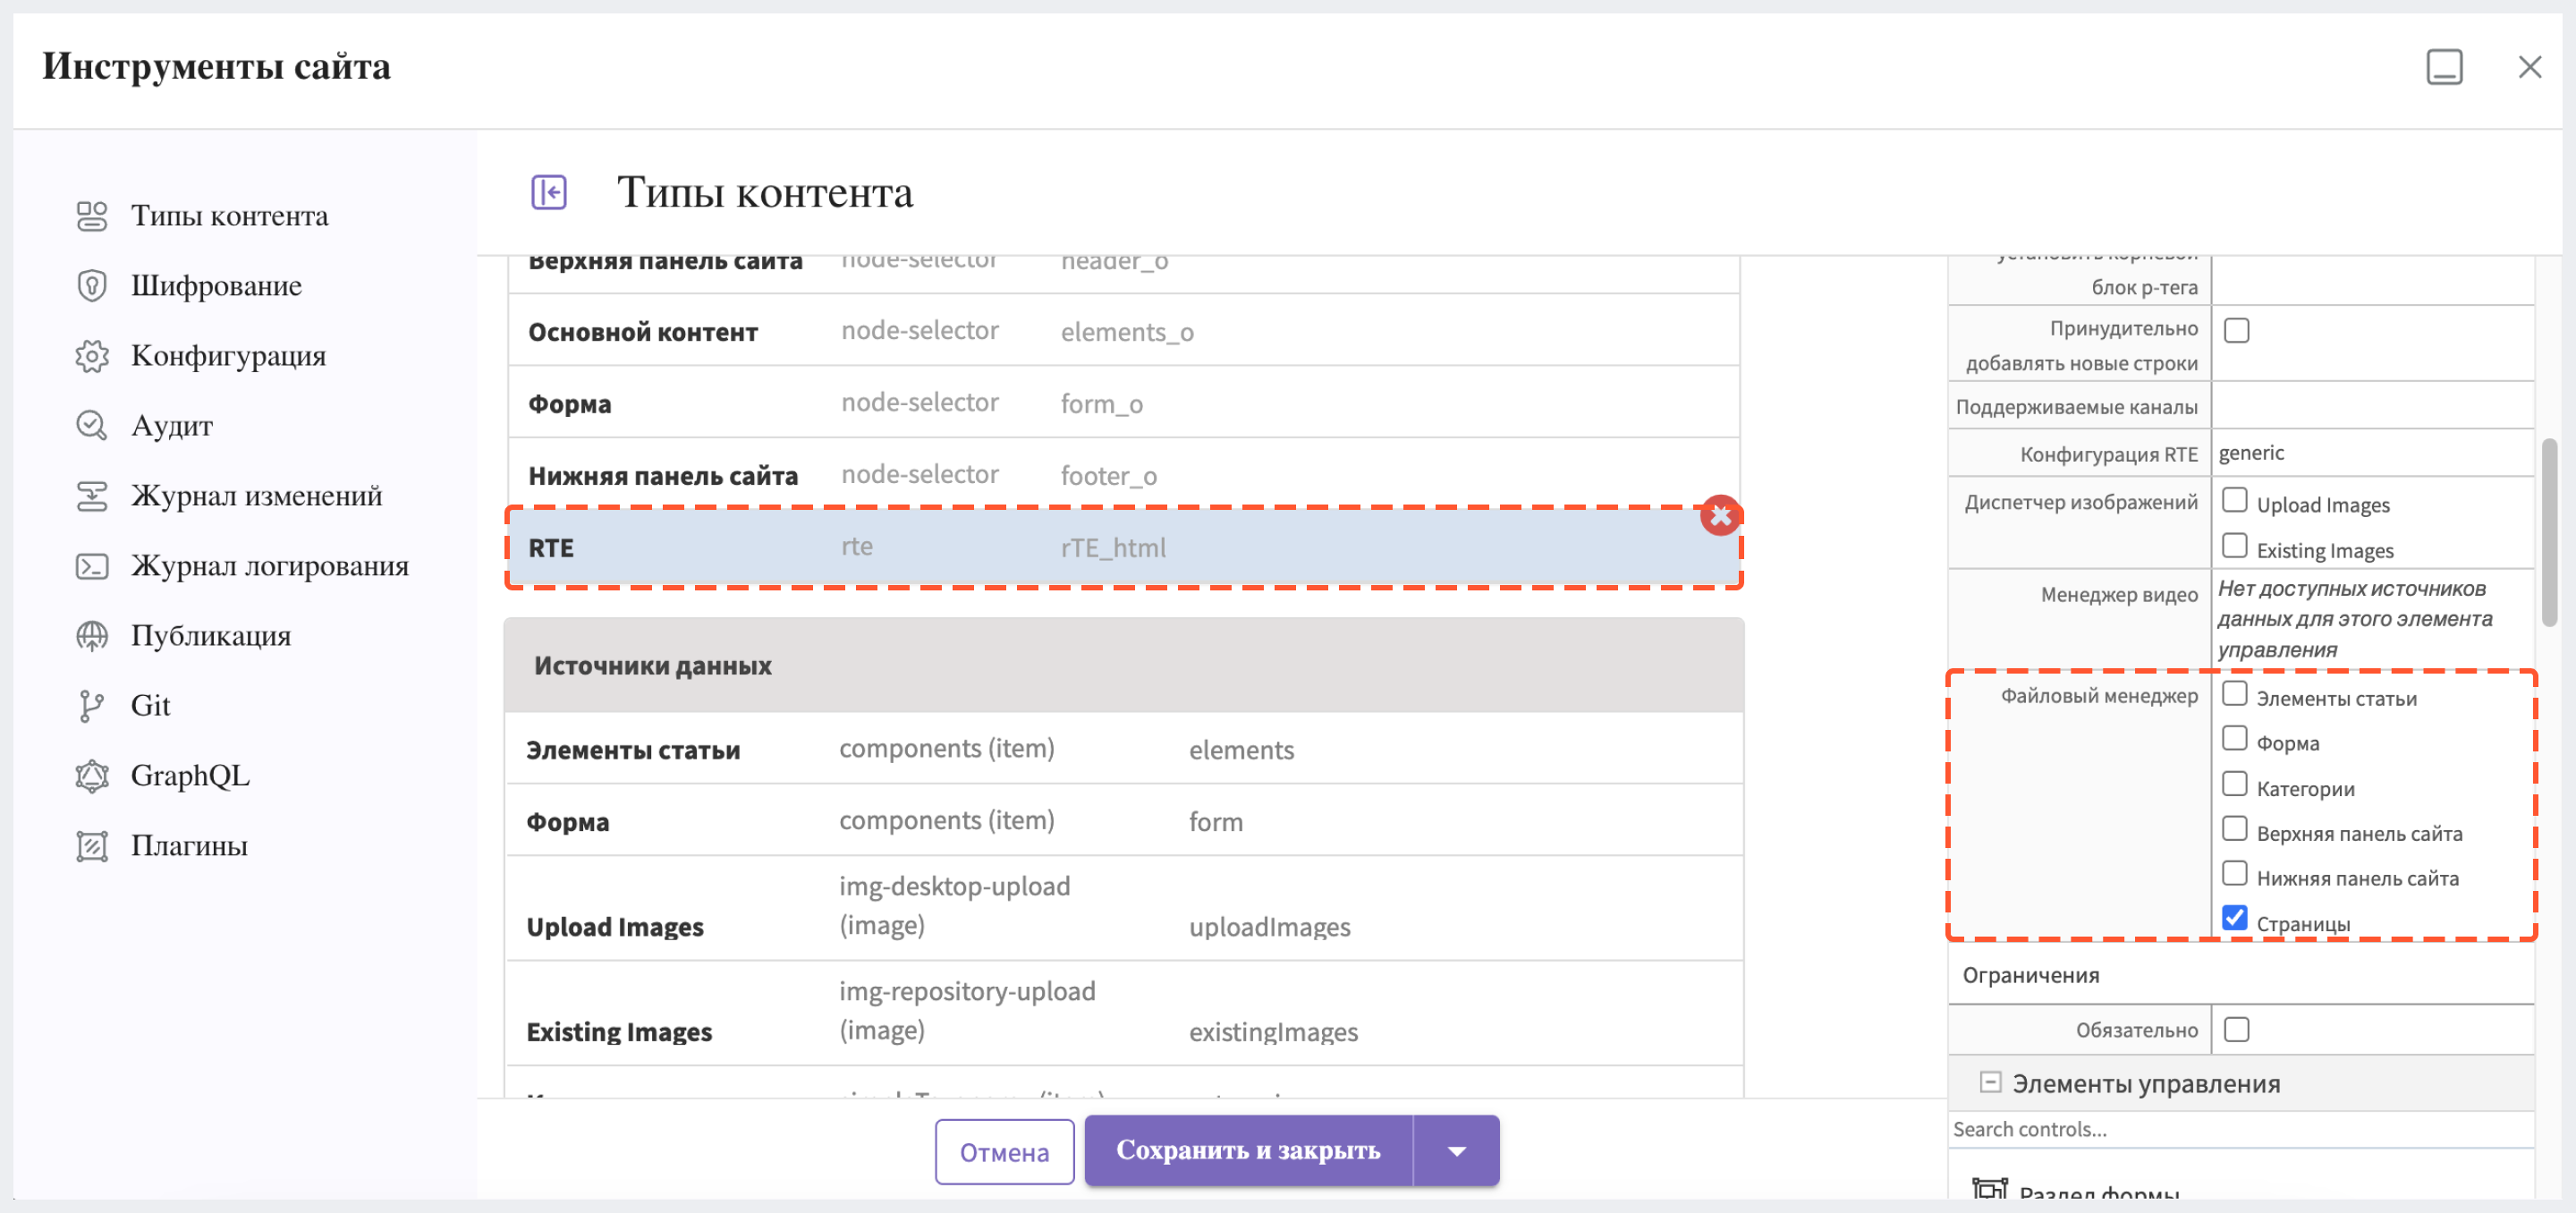Open Конфигурация section
Viewport: 2576px width, 1213px height.
227,355
